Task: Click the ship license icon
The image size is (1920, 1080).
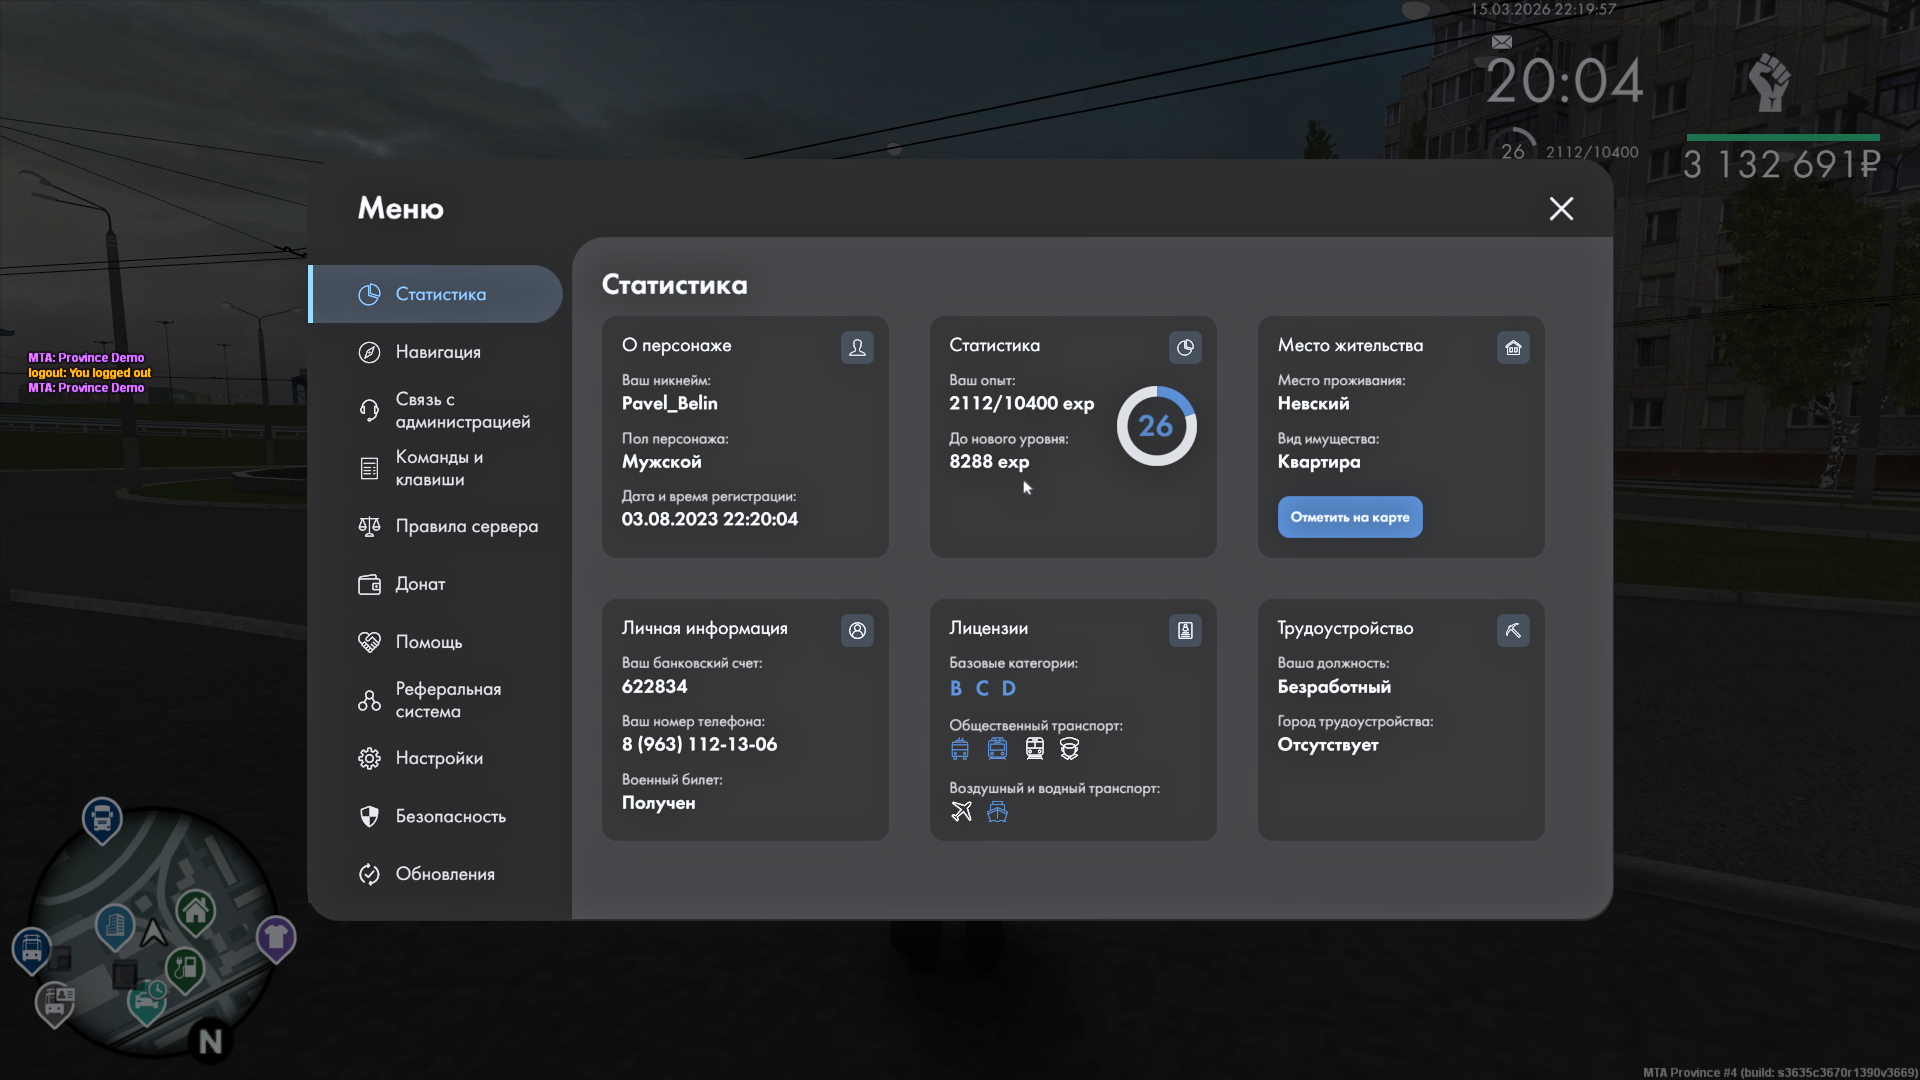Action: click(x=997, y=811)
